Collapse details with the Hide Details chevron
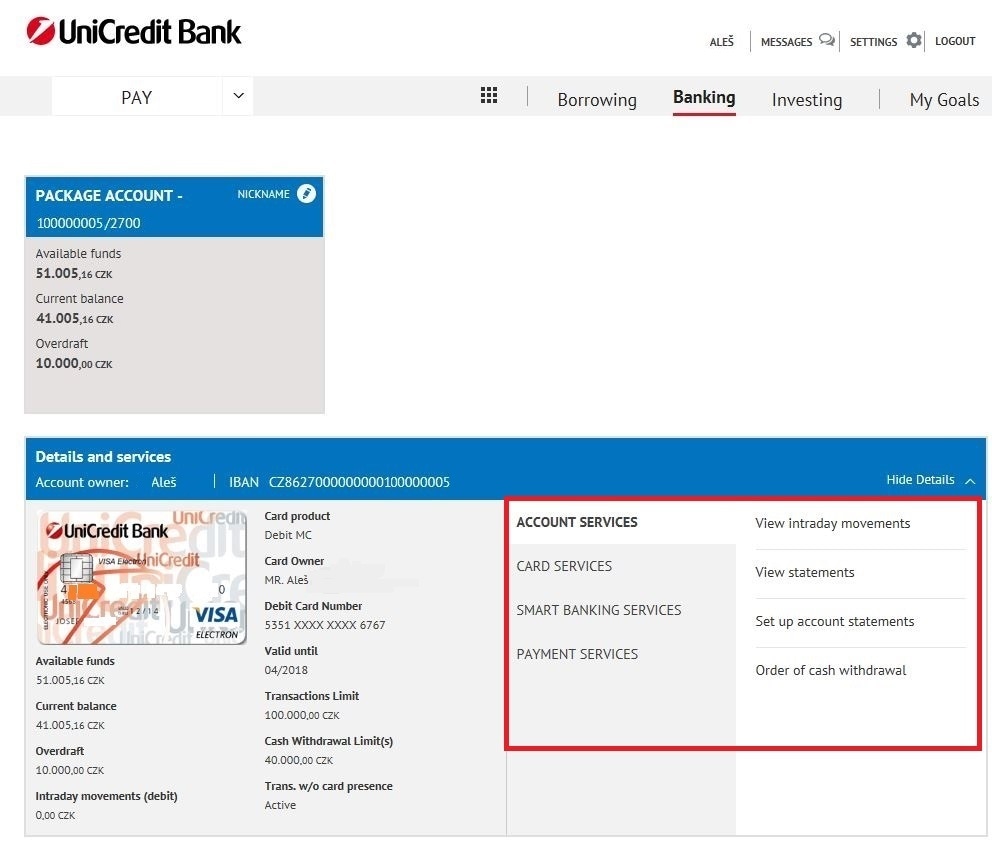992x842 pixels. [970, 481]
